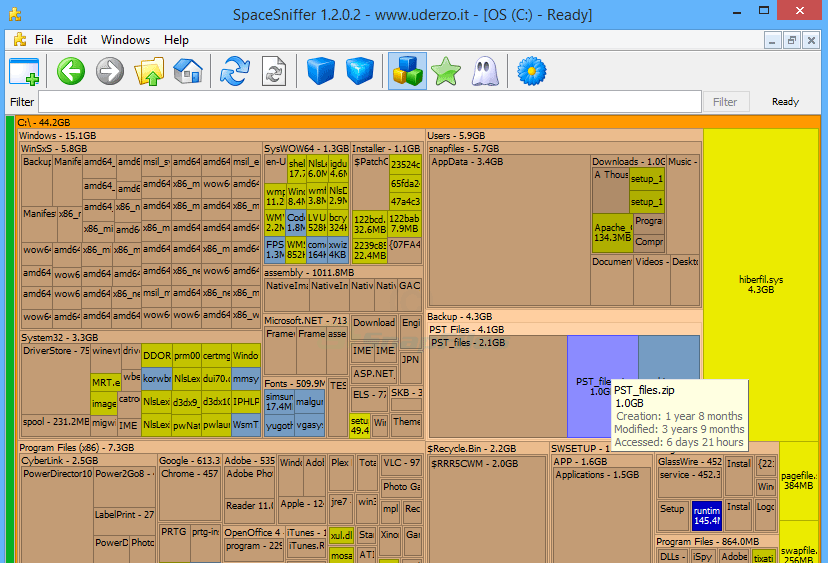Select the yellow MRT.e file block
This screenshot has height=563, width=828.
pos(105,382)
